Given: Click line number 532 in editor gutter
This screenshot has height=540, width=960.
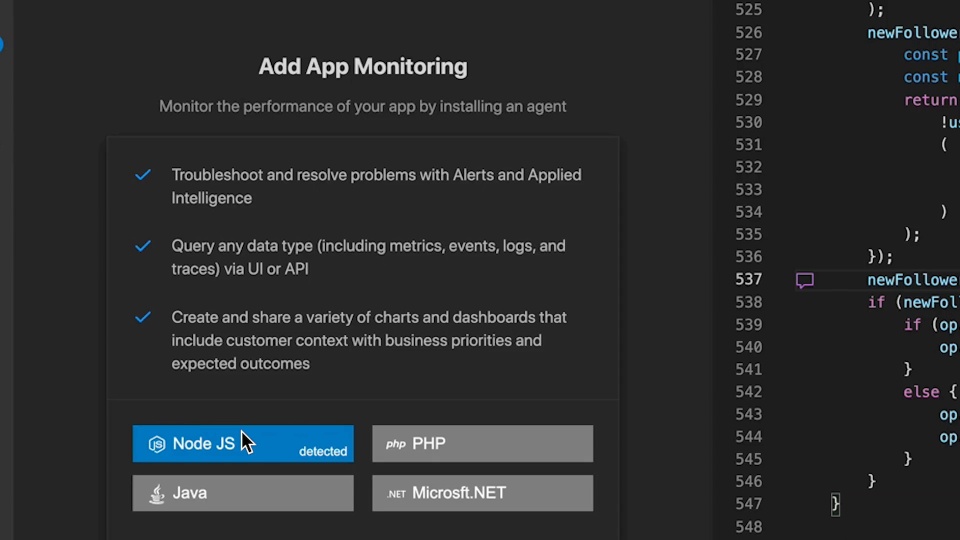Looking at the screenshot, I should (x=748, y=167).
